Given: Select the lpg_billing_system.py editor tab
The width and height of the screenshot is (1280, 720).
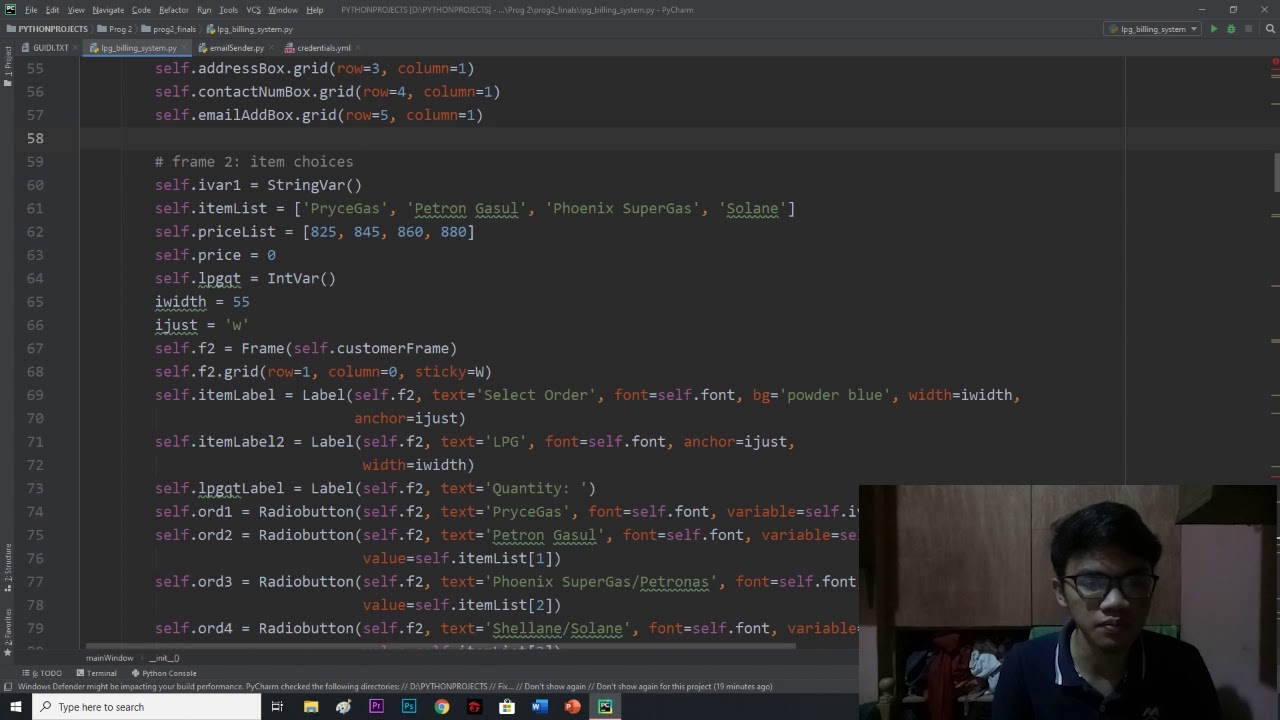Looking at the screenshot, I should coord(138,48).
